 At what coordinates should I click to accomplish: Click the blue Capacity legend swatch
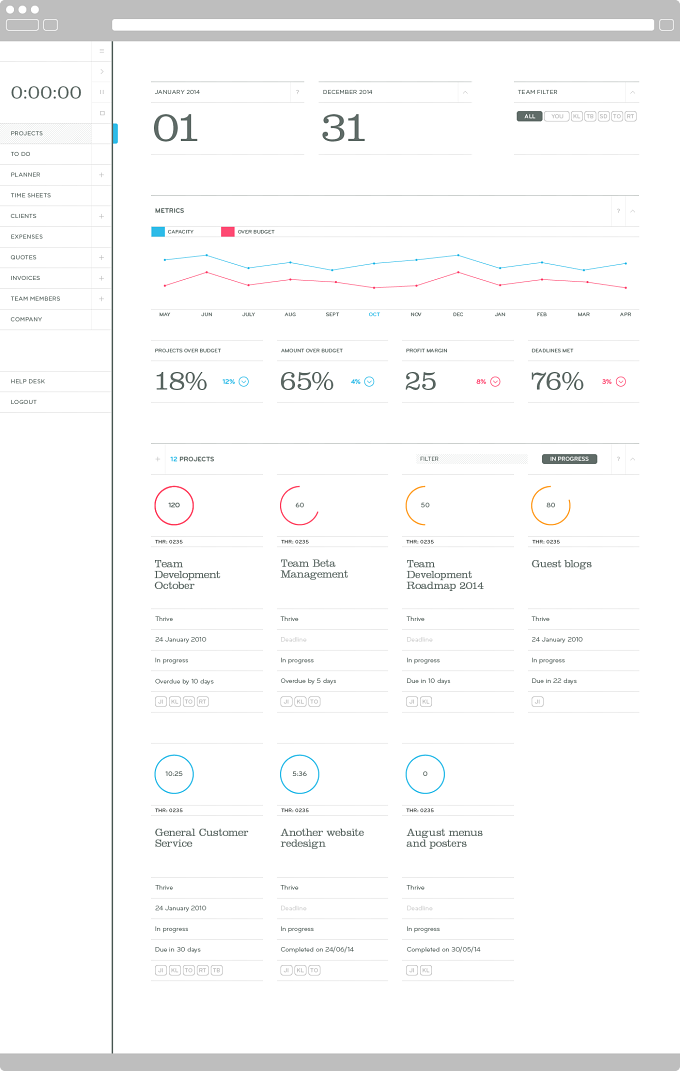coord(158,232)
